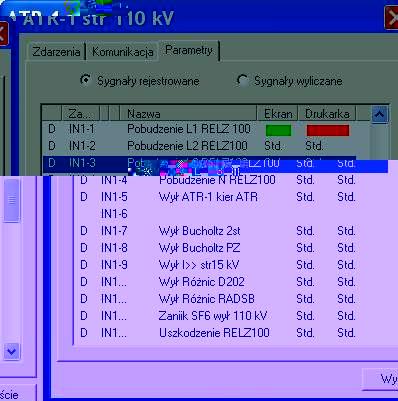Select row Pobudzenie L1 RELZ 100
The height and width of the screenshot is (401, 398).
[199, 129]
